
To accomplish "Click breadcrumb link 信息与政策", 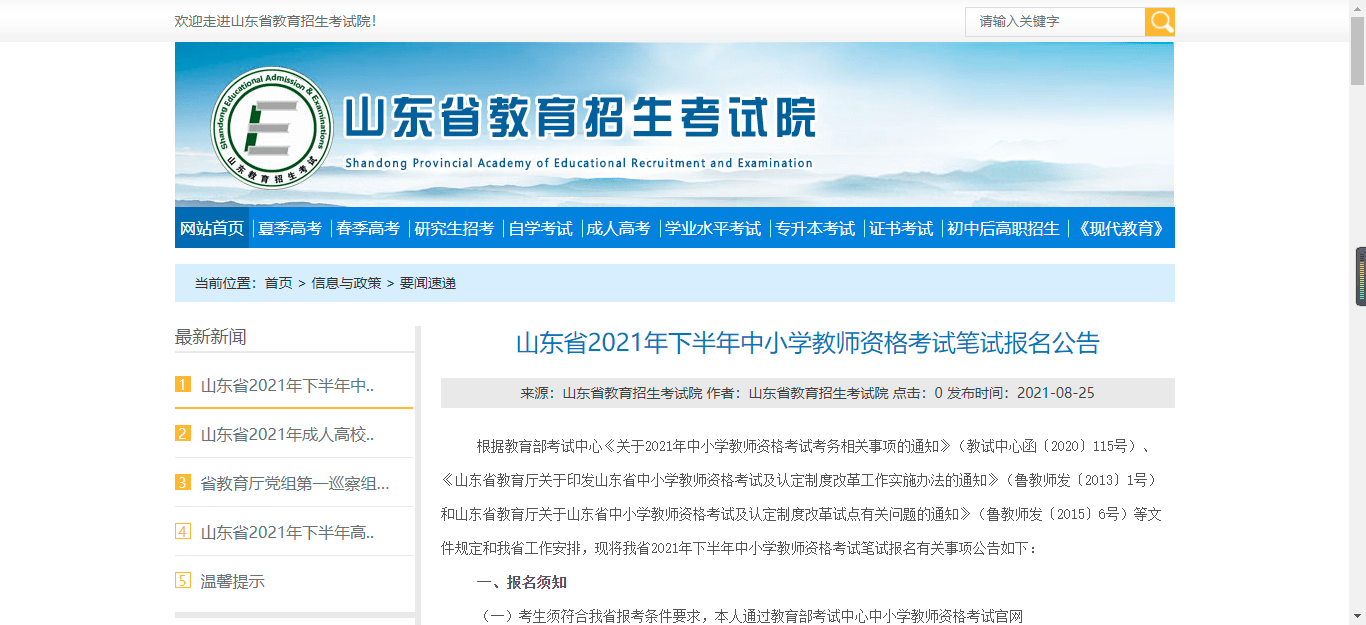I will pos(346,283).
